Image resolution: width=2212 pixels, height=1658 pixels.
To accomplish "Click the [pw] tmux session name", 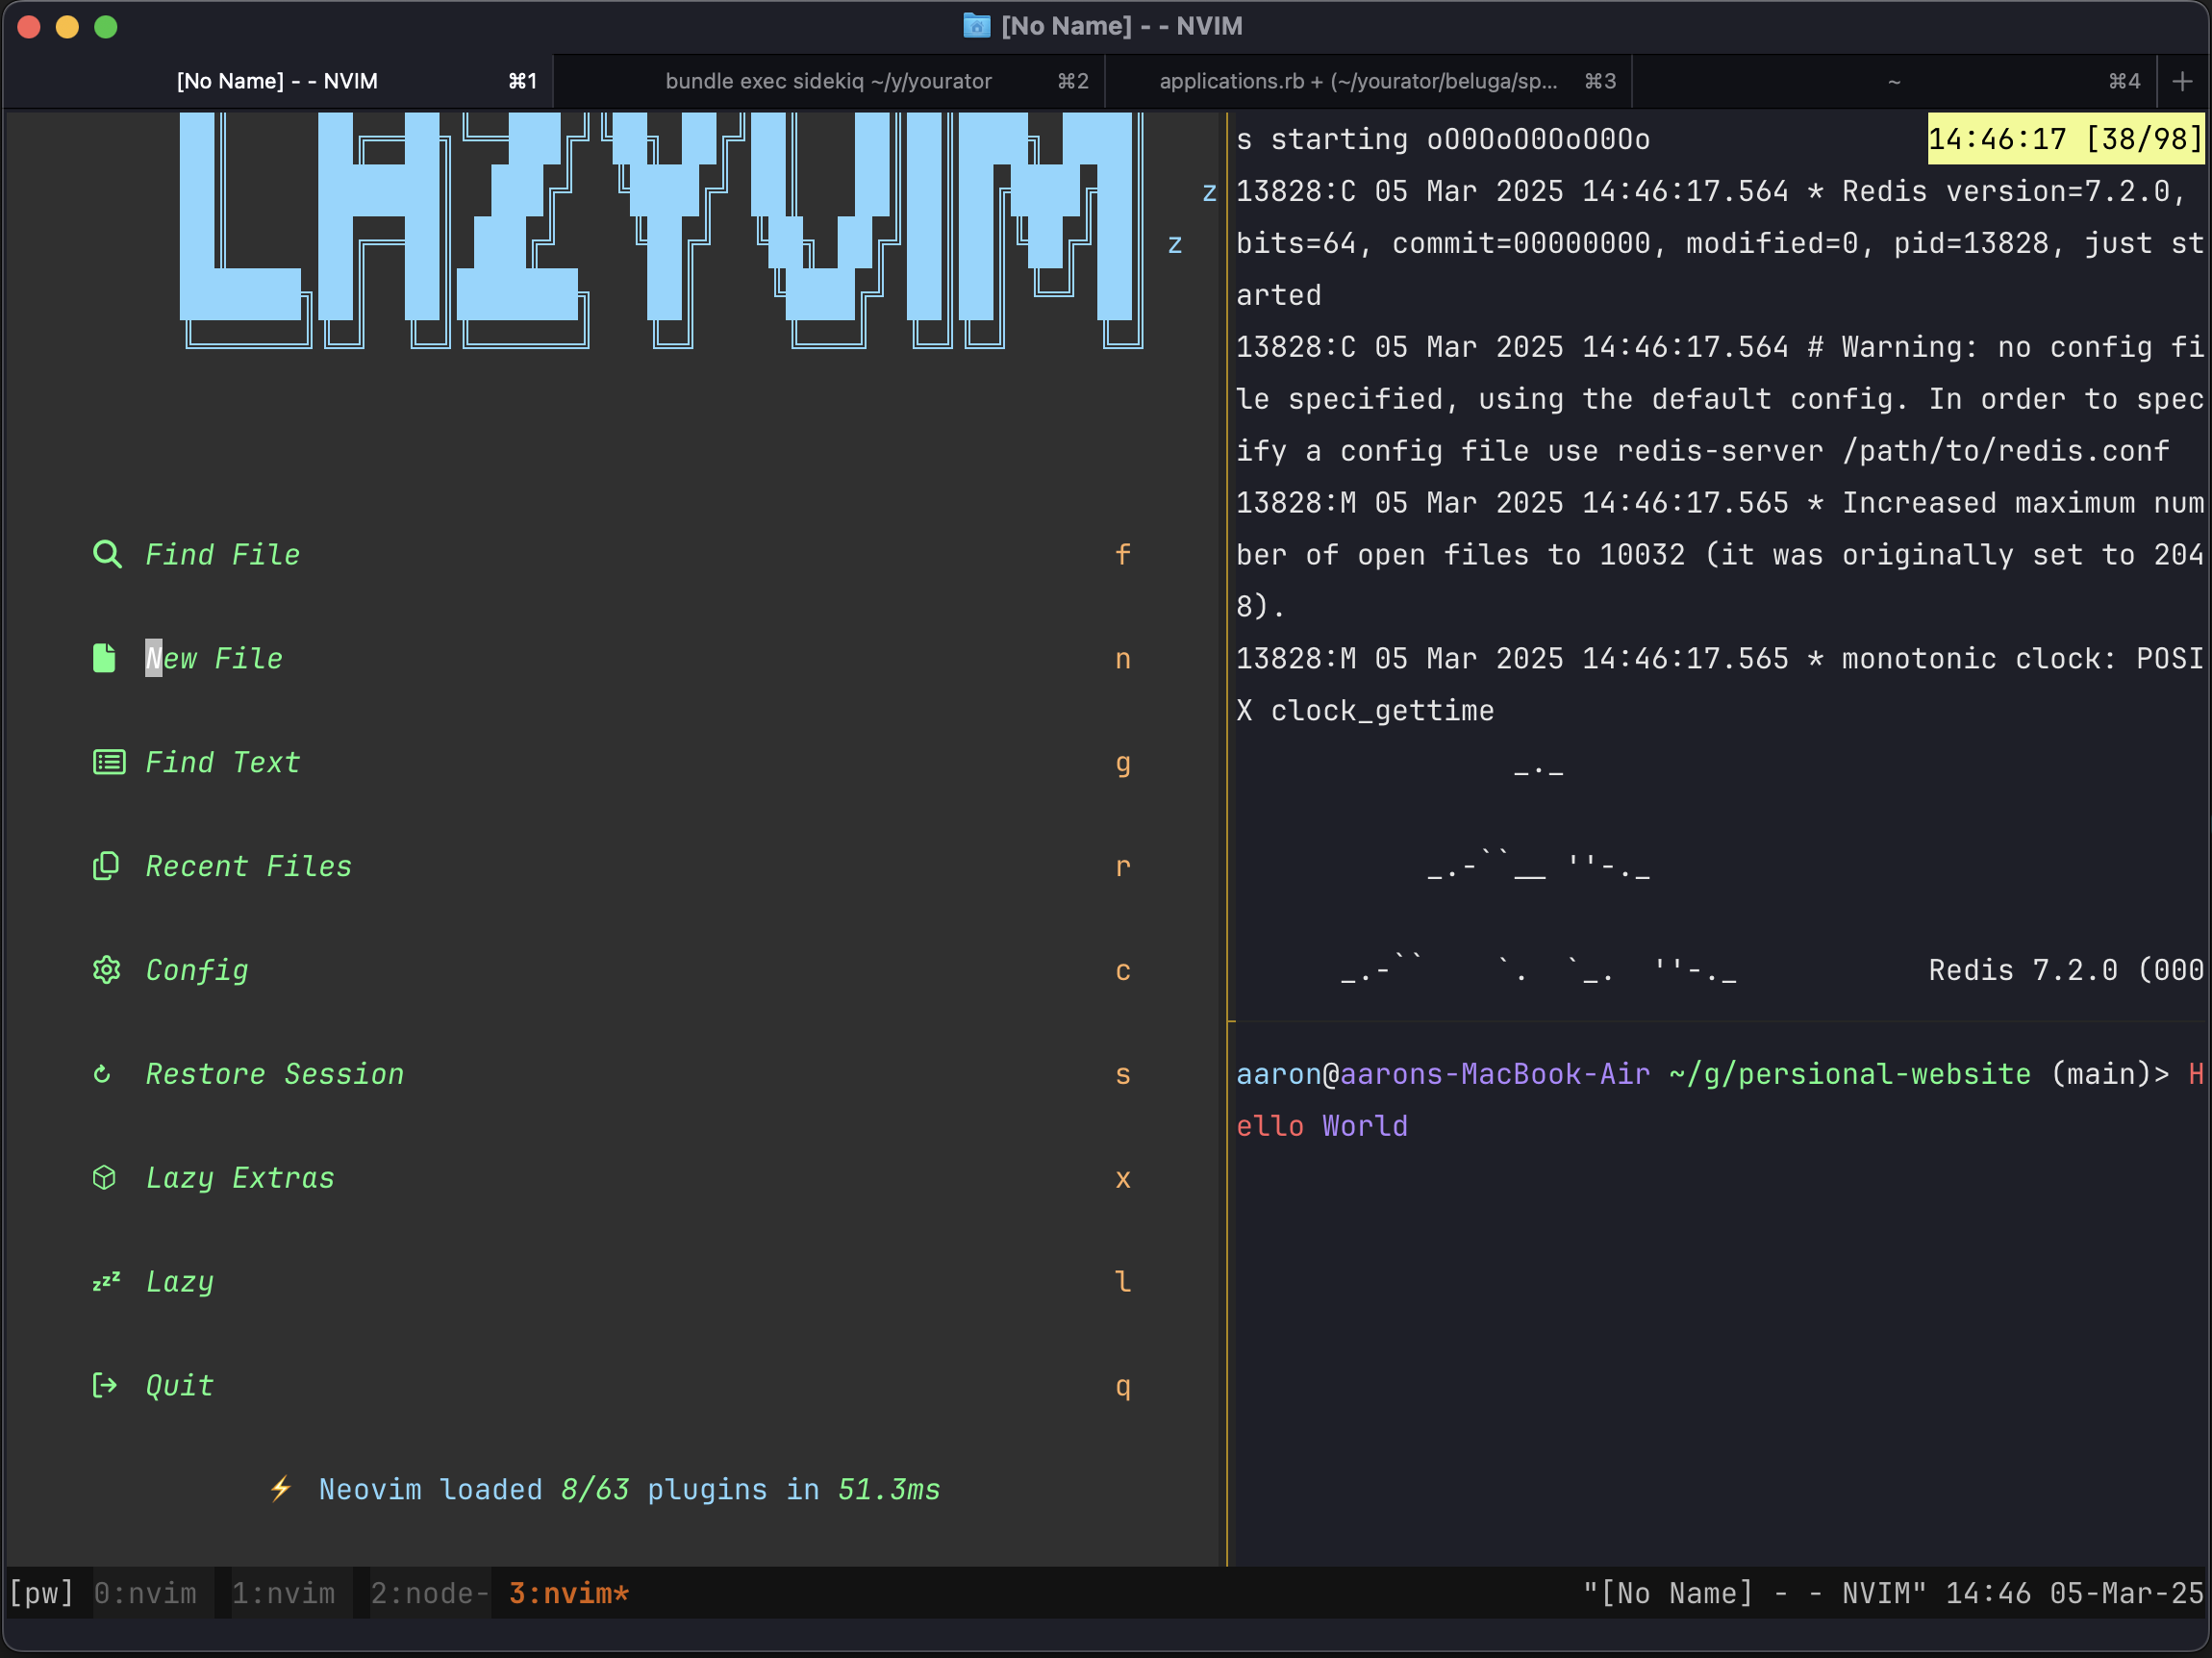I will click(41, 1593).
